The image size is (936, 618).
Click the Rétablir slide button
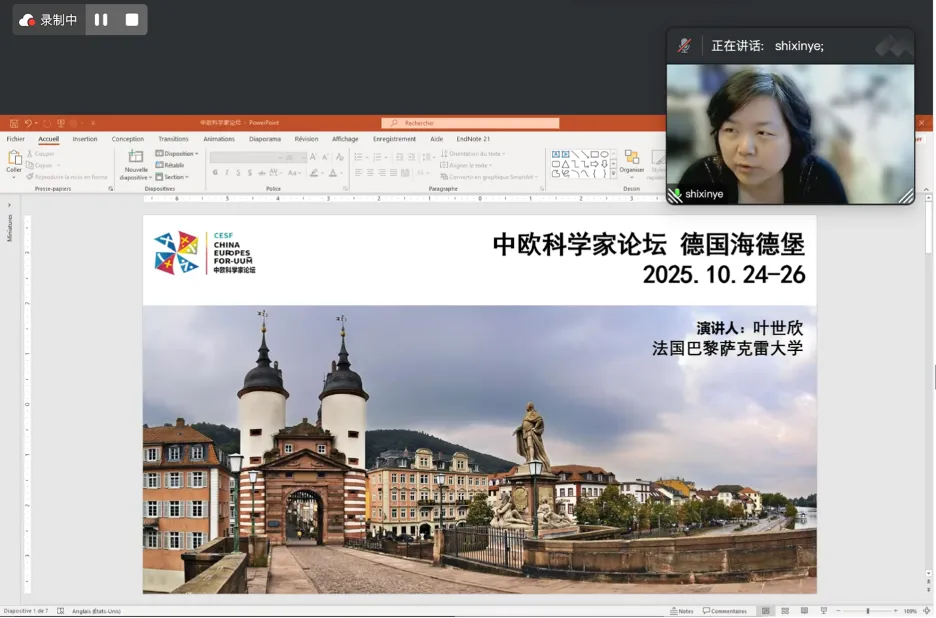(170, 165)
